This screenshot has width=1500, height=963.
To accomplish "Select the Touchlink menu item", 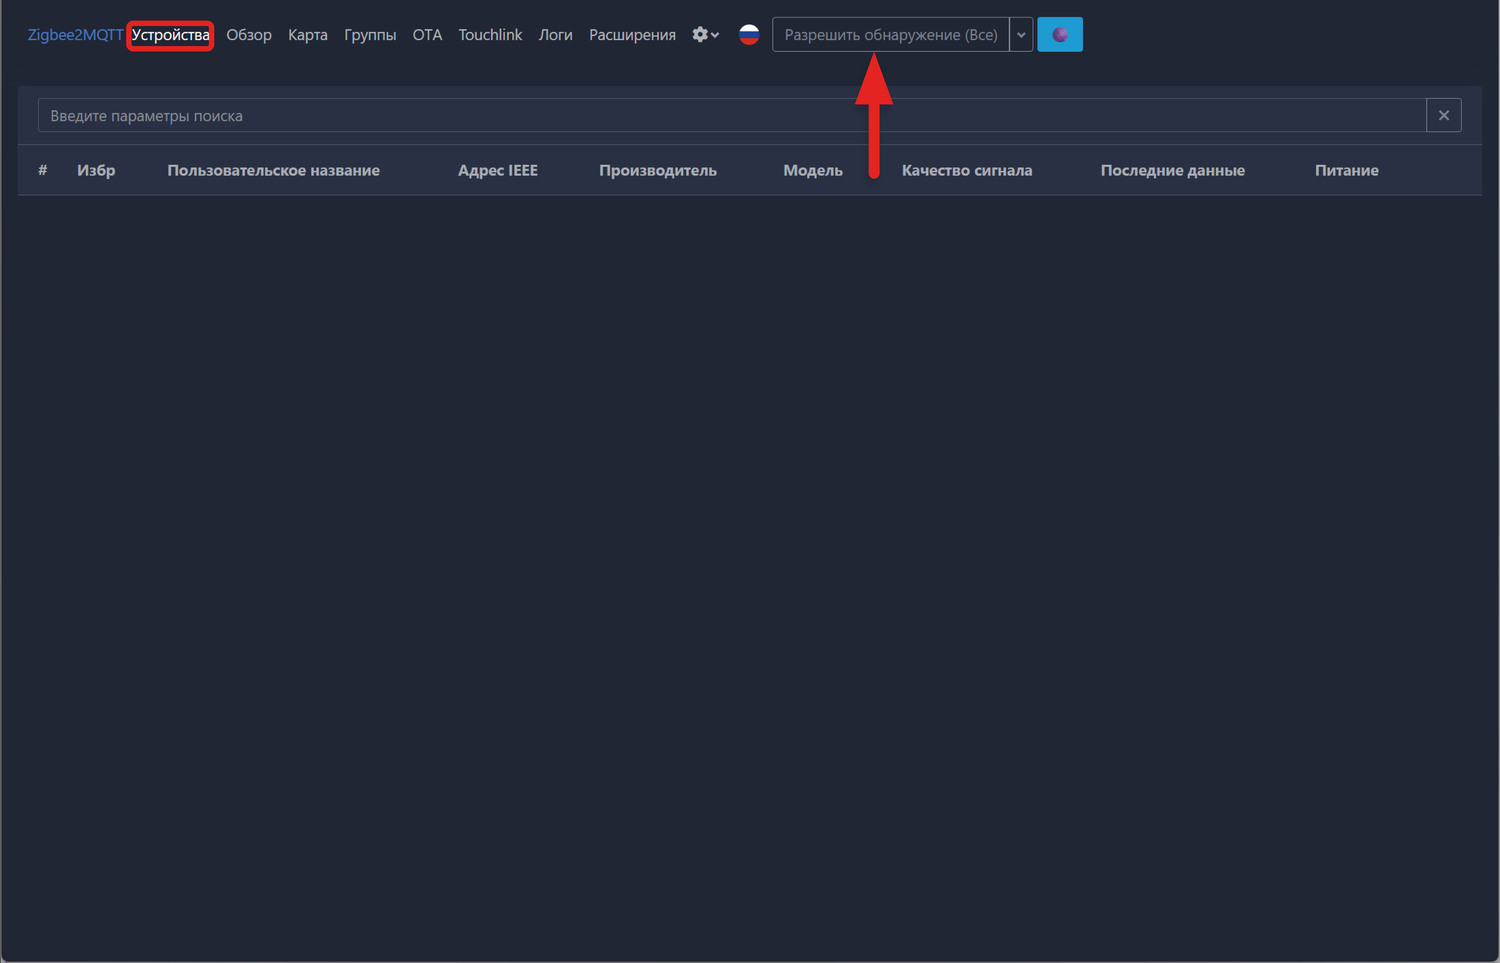I will 490,35.
